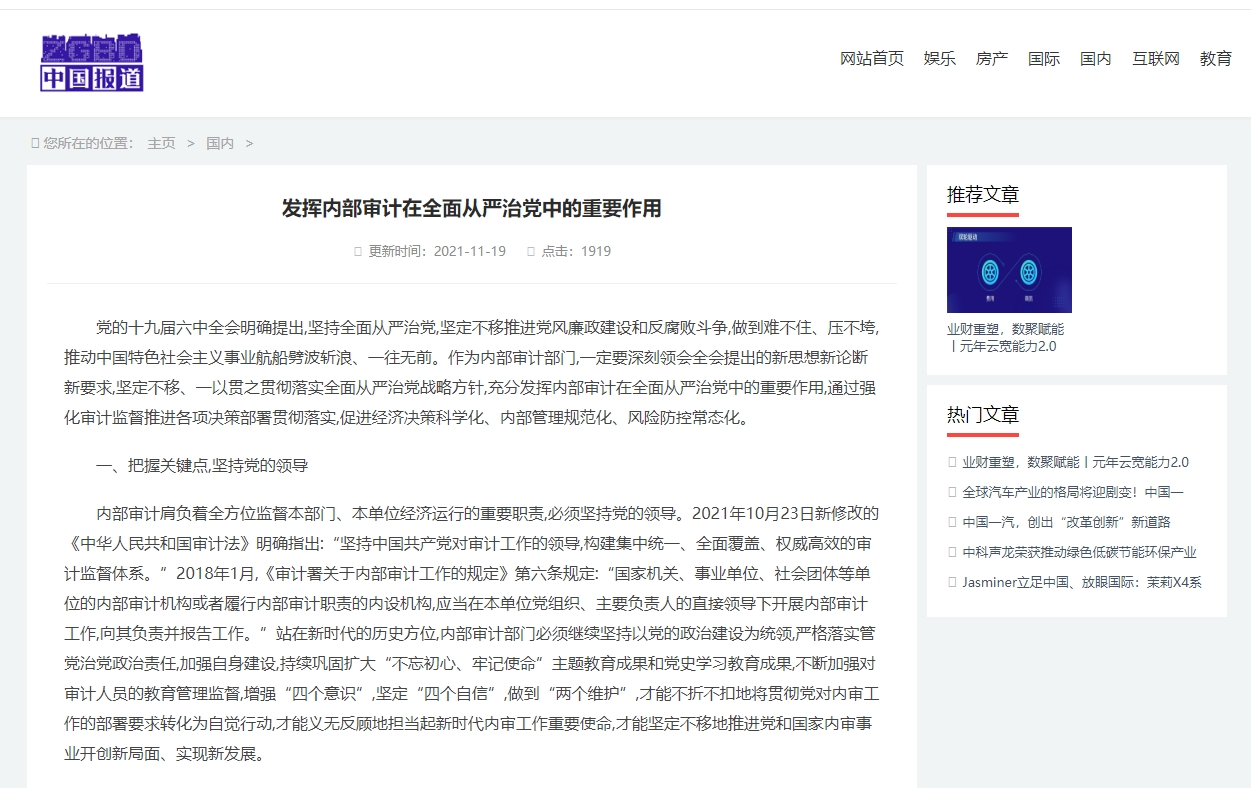Open the 房产 navigation item

[x=991, y=59]
